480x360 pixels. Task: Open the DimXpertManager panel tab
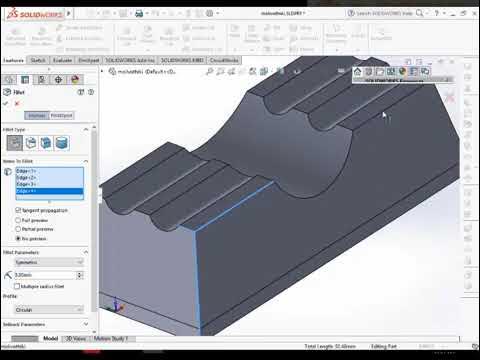[x=58, y=80]
